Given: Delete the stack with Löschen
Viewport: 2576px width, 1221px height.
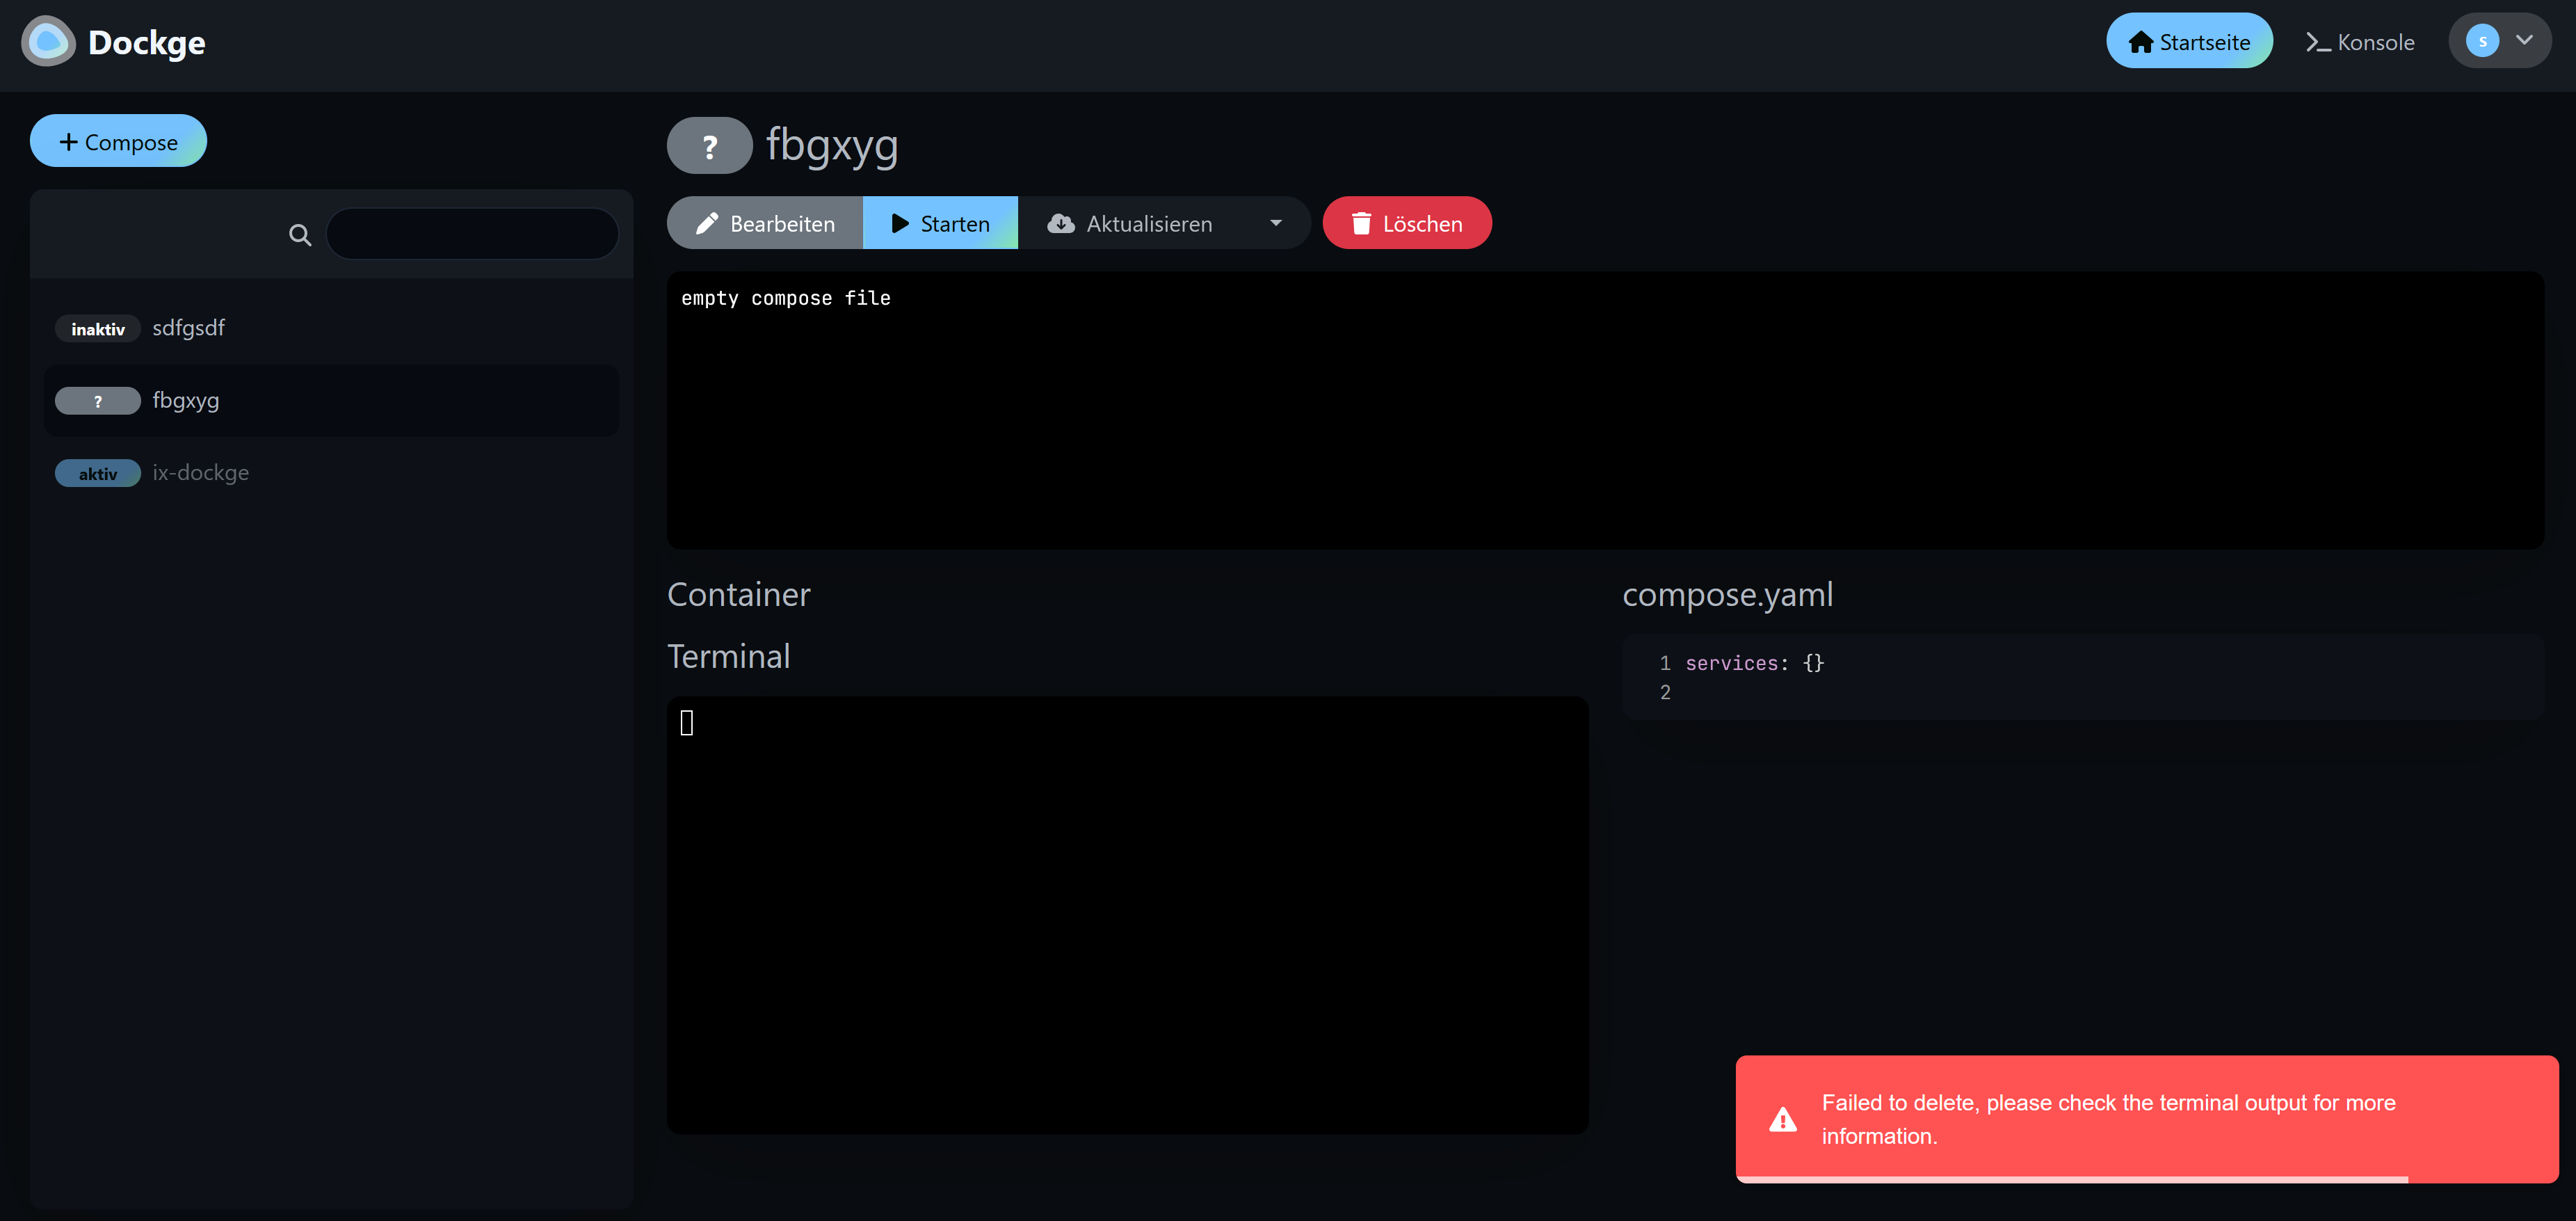Looking at the screenshot, I should (1406, 223).
